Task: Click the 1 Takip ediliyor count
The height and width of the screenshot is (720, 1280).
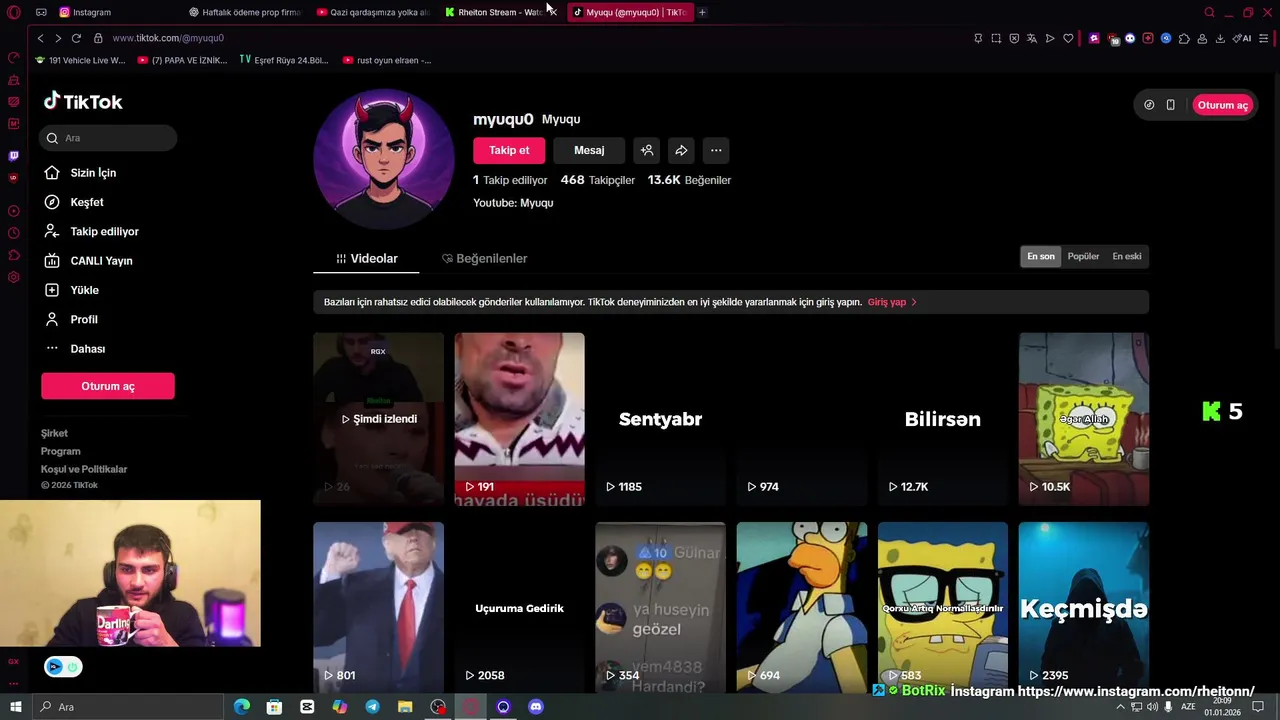Action: [x=510, y=180]
